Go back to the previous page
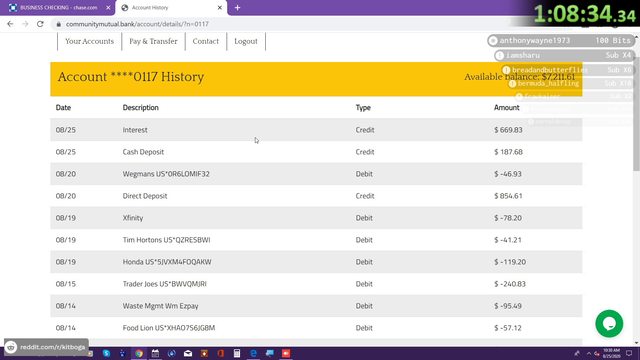This screenshot has height=360, width=640. [x=10, y=24]
